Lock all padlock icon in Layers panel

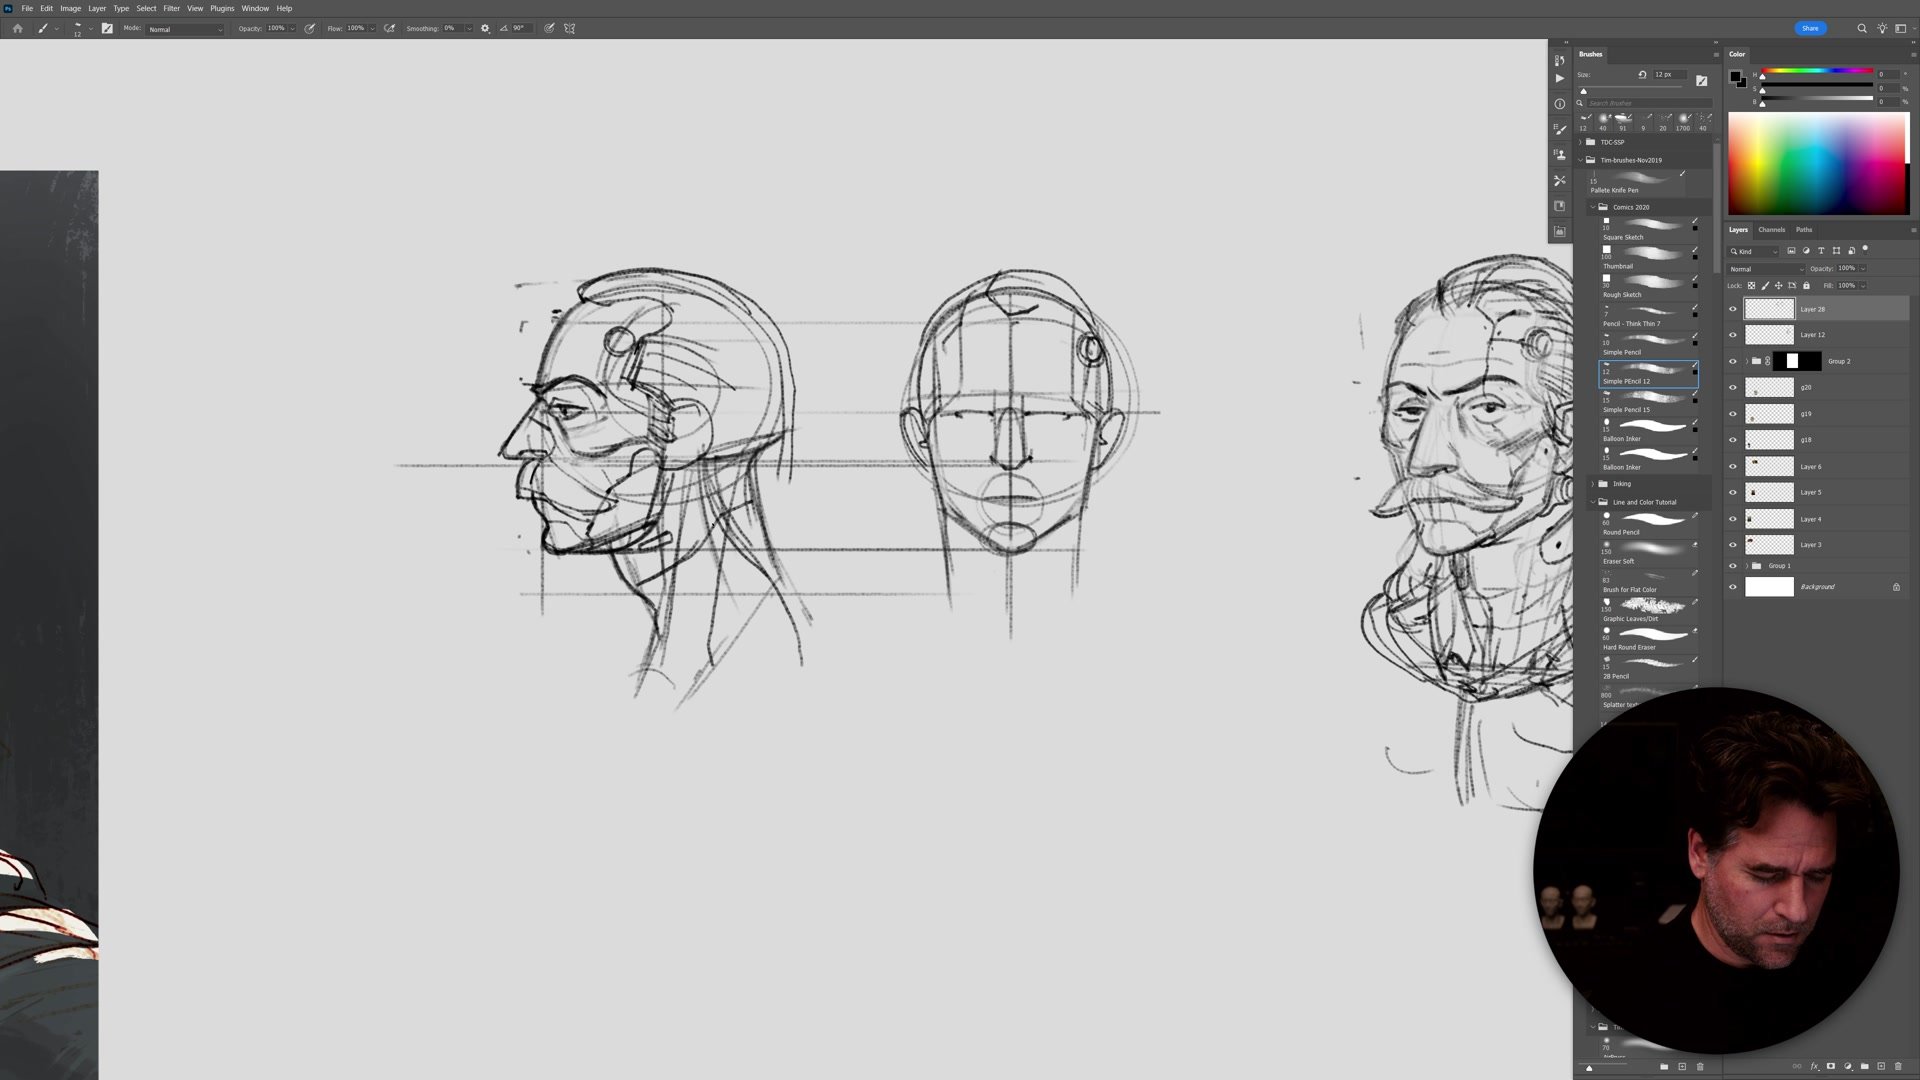[x=1806, y=286]
